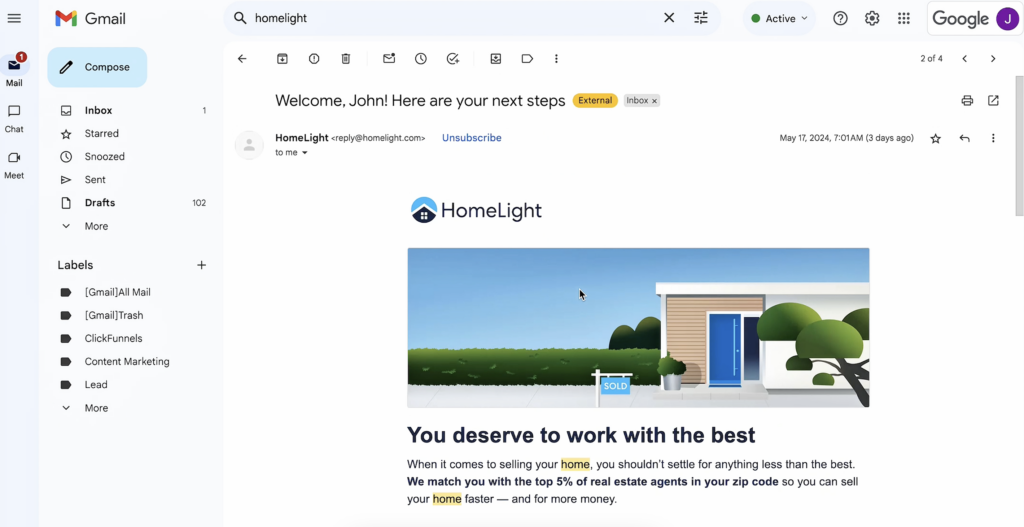Open the main menu hamburger icon
Image resolution: width=1024 pixels, height=527 pixels.
click(14, 18)
